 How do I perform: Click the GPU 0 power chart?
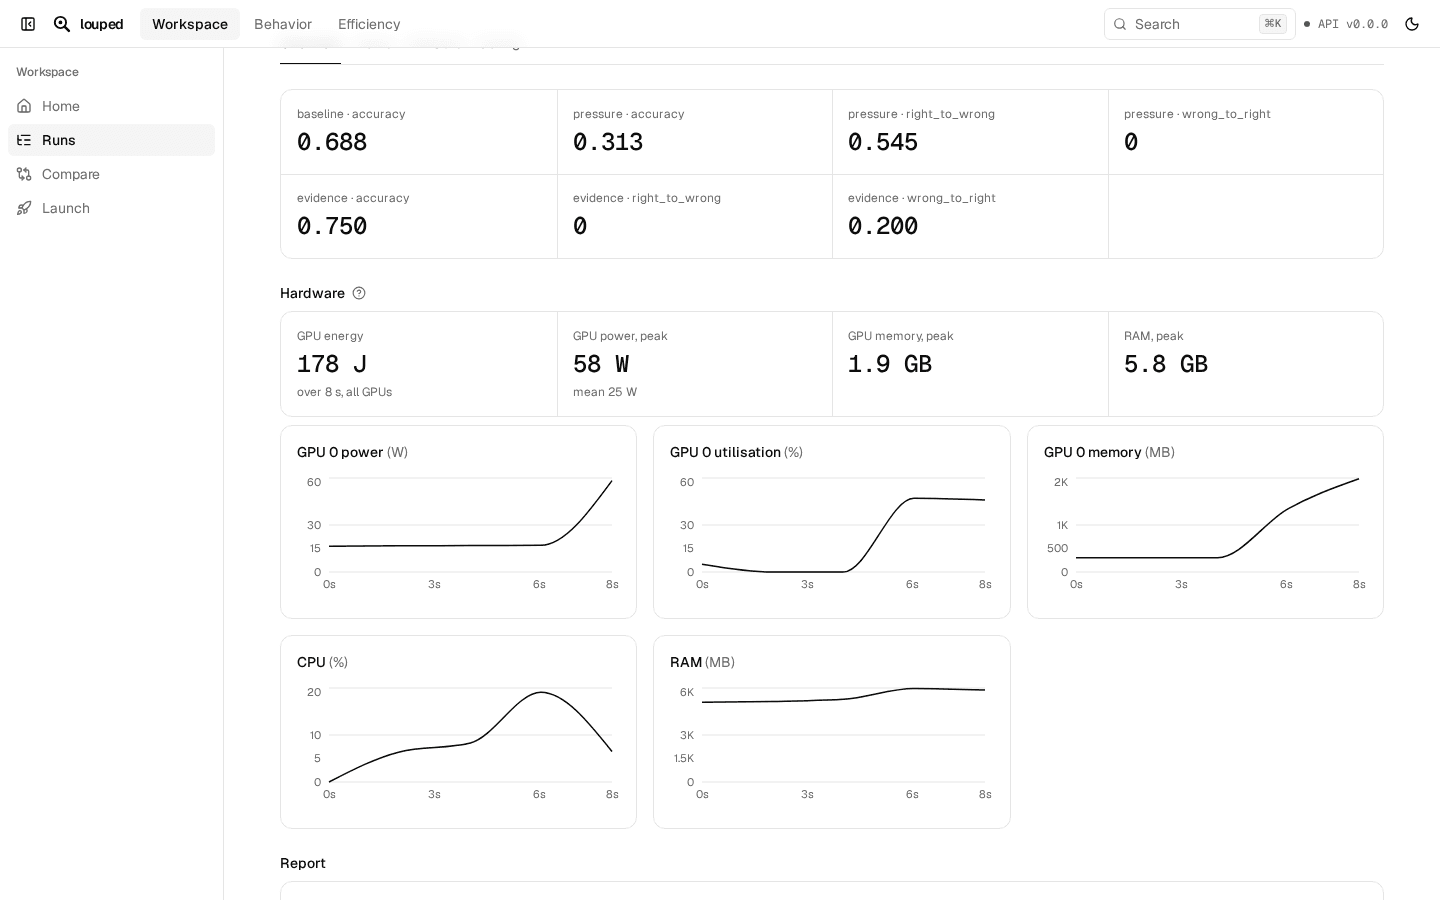[x=458, y=522]
